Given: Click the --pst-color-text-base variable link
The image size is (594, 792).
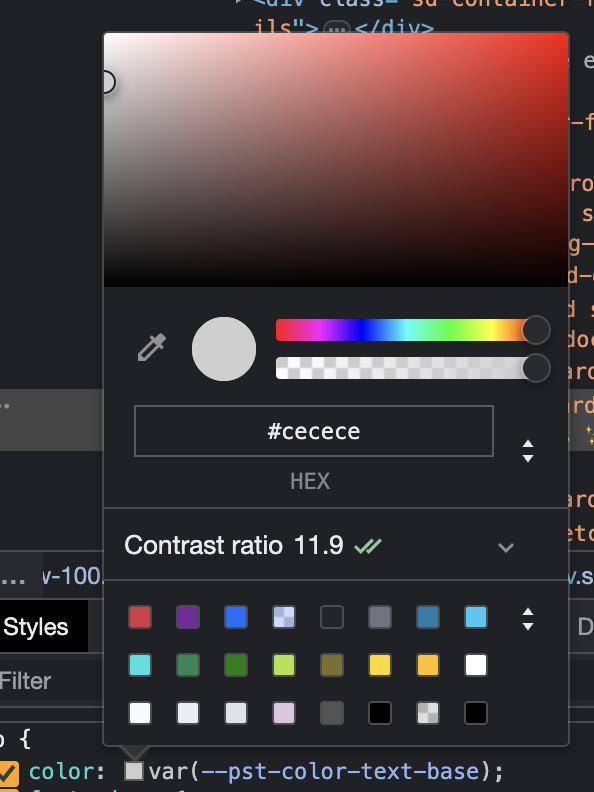Looking at the screenshot, I should (340, 772).
